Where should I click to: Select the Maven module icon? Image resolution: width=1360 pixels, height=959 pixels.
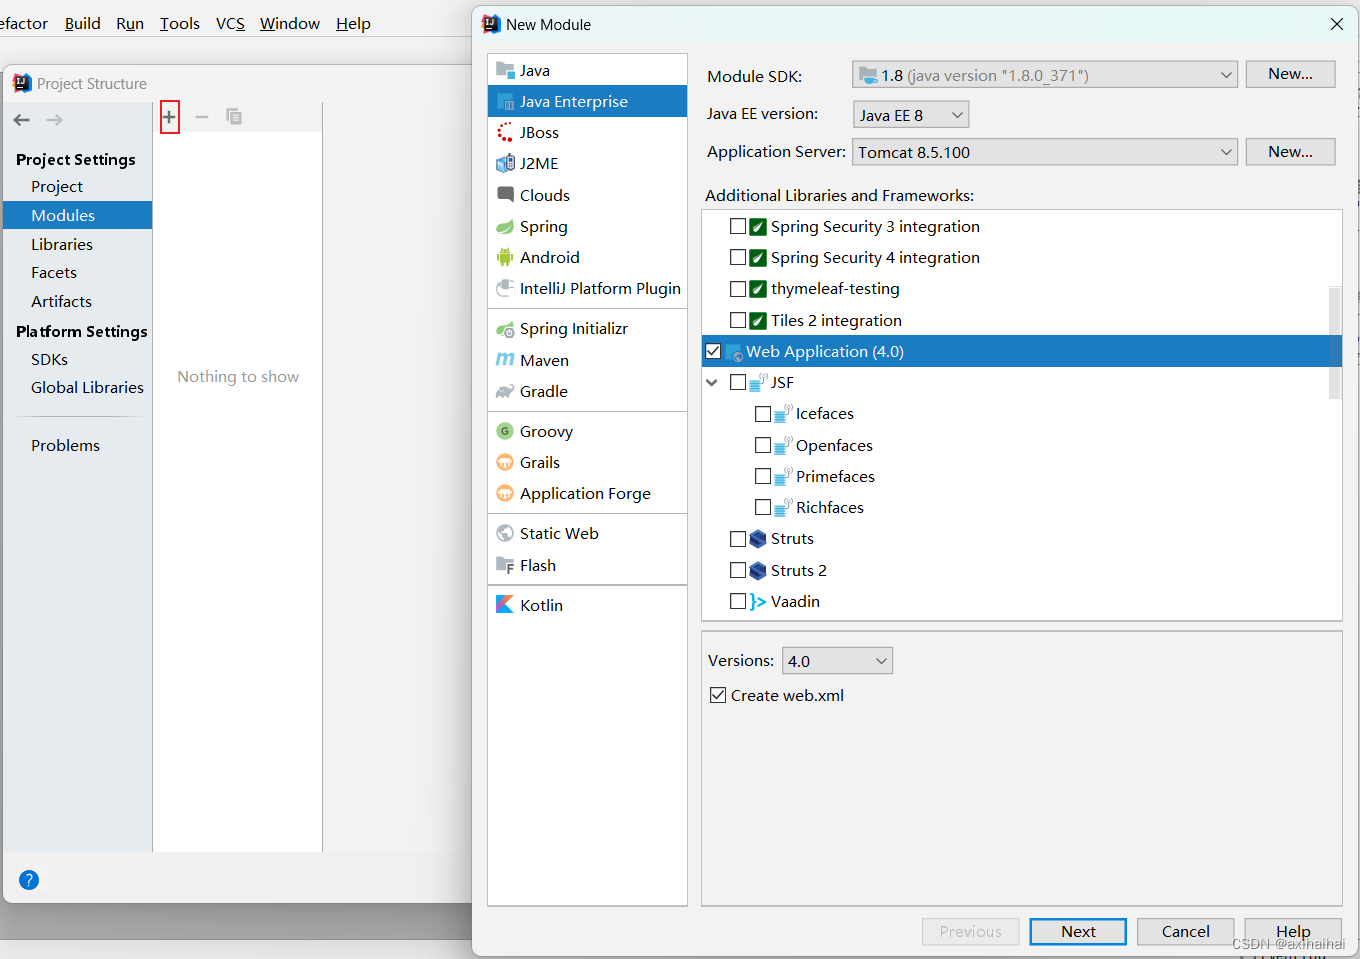point(505,360)
